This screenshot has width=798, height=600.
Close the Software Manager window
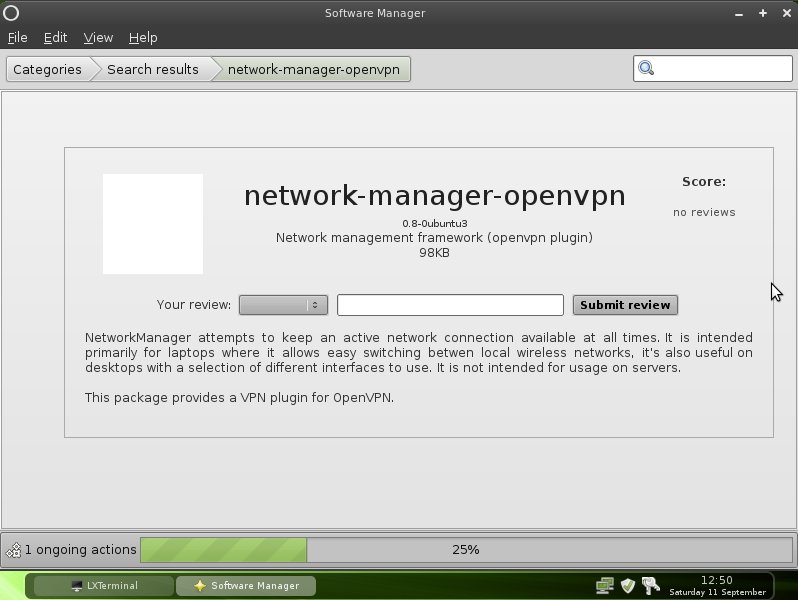(x=786, y=13)
